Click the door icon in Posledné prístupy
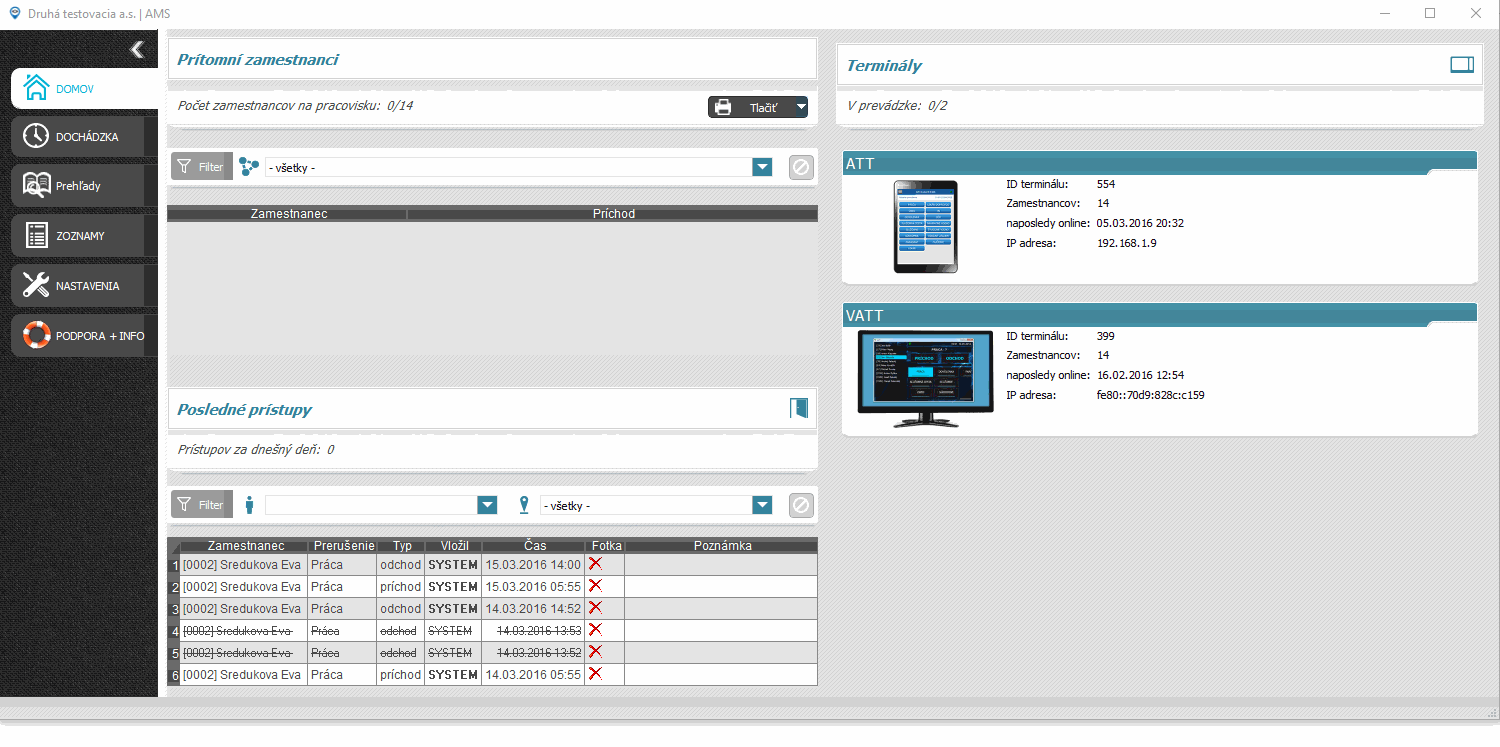Screen dimensions: 1500x747 798,408
